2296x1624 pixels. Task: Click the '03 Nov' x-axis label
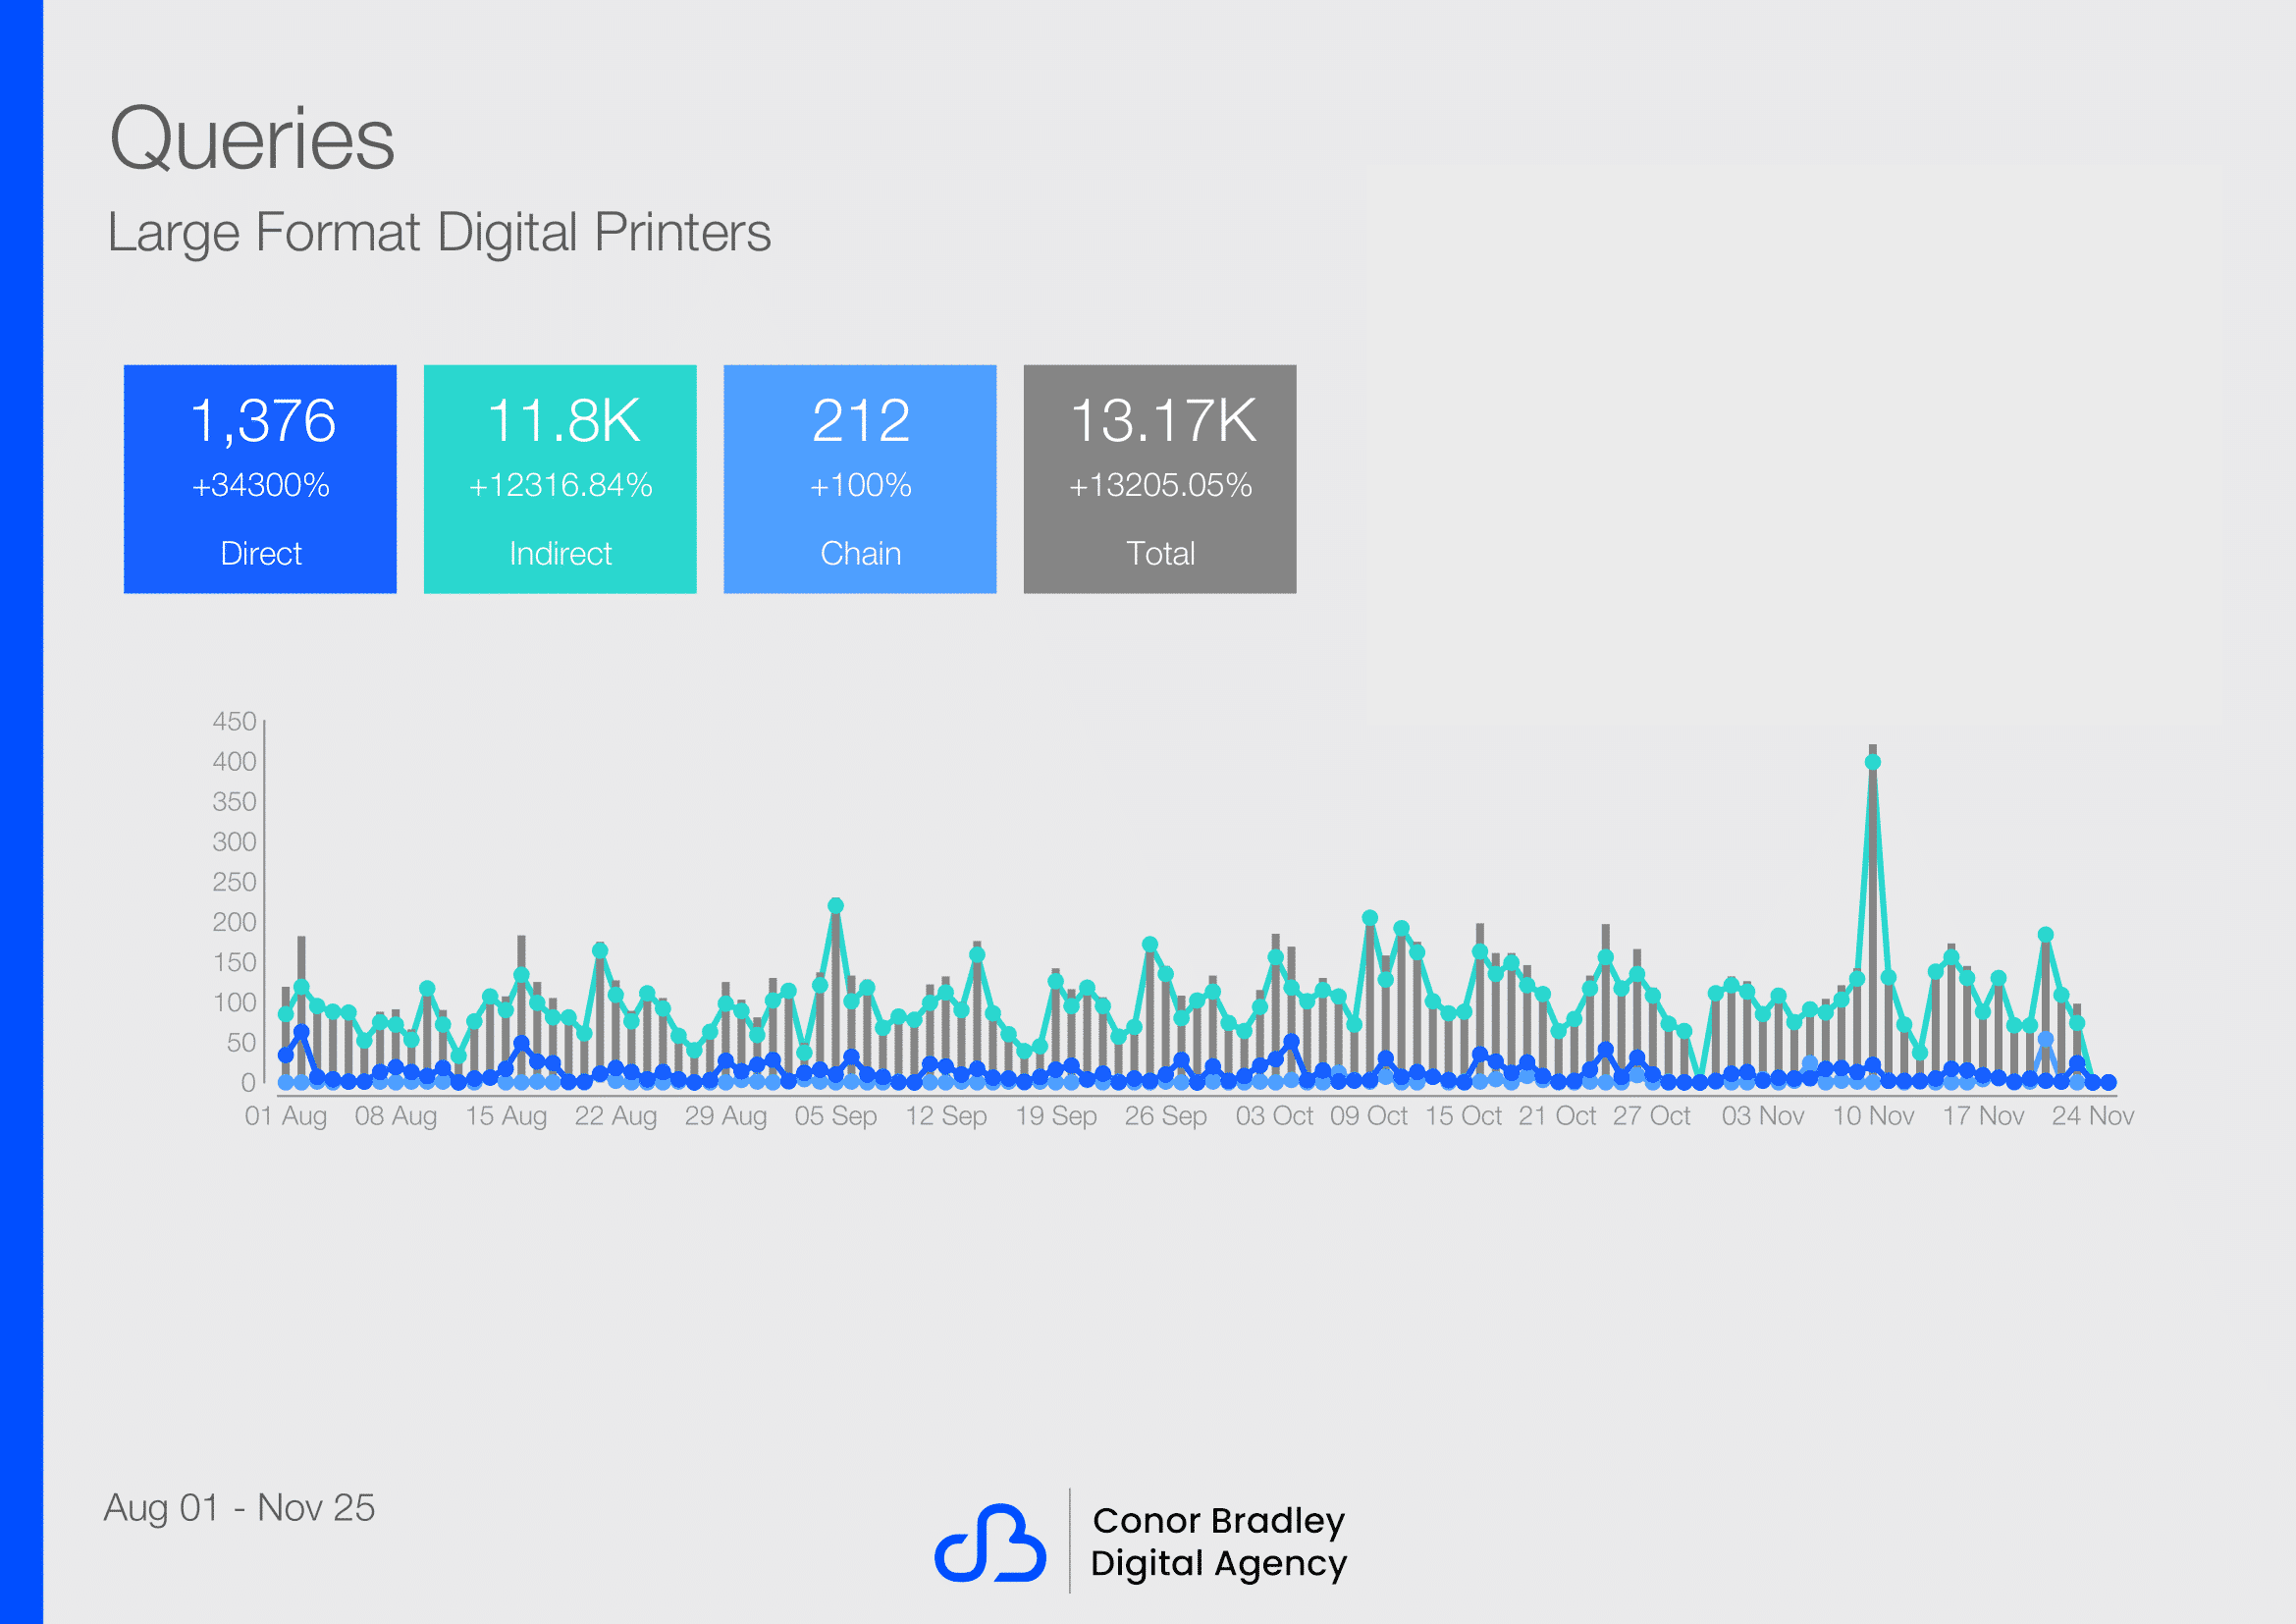tap(1763, 1116)
